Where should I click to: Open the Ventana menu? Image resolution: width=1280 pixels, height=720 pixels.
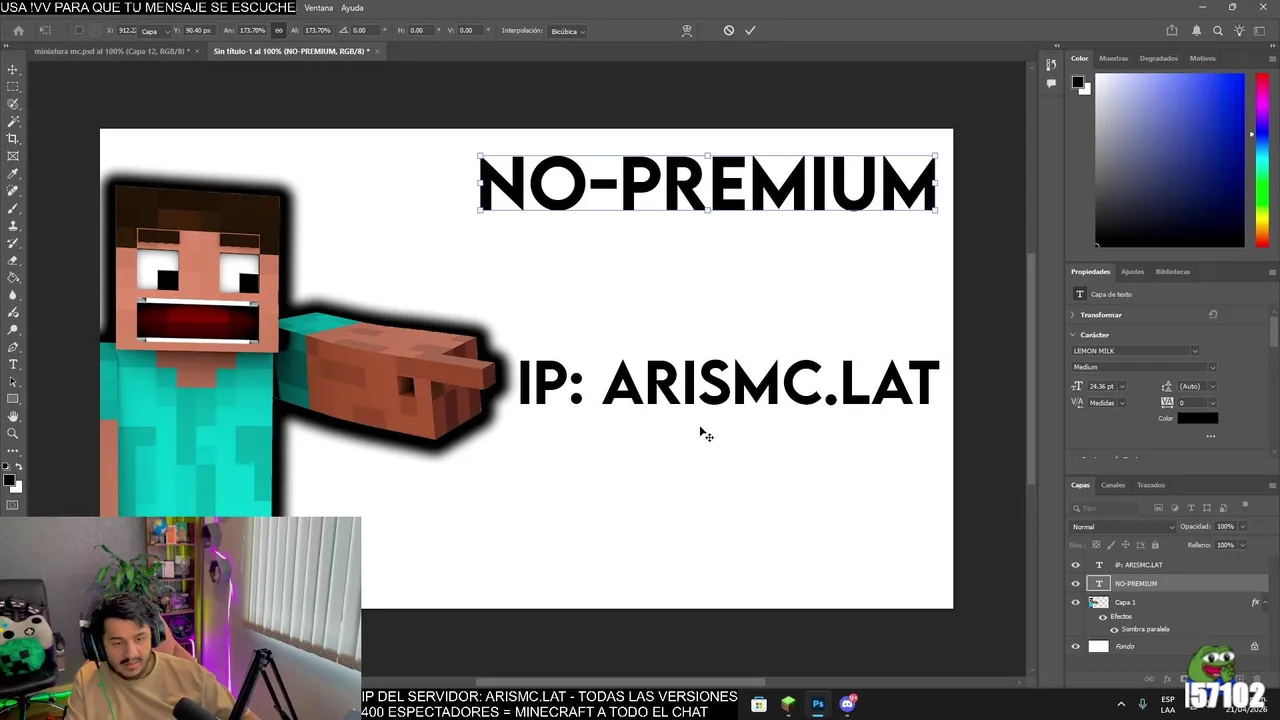319,8
